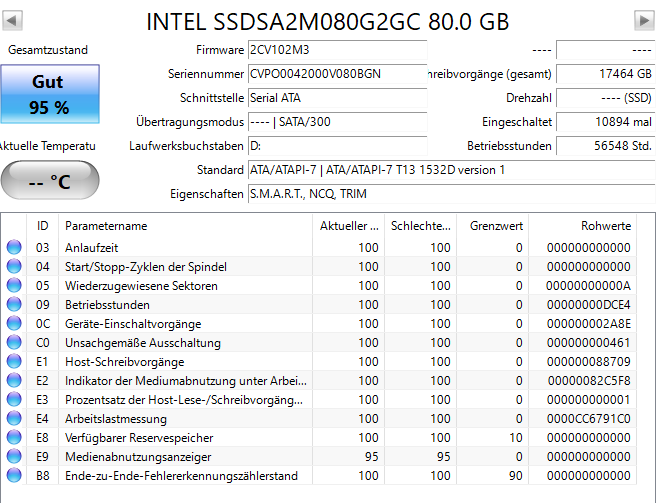Click raw value 00000000000A

[588, 286]
